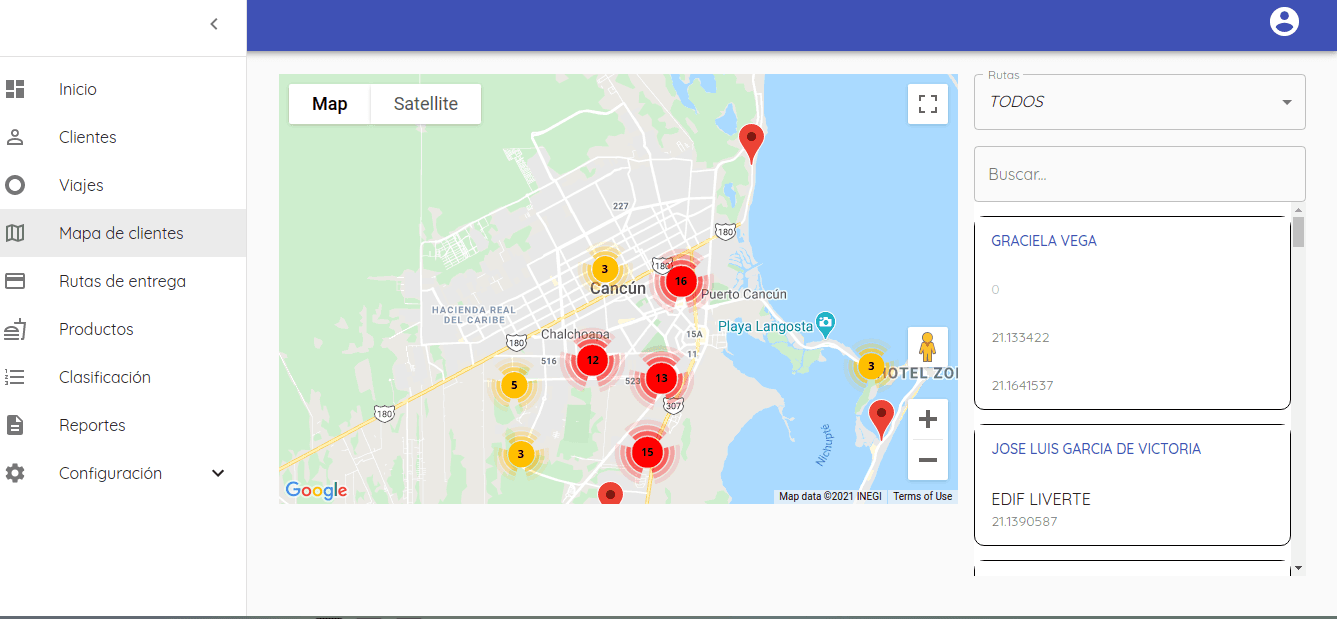Zoom in the map with plus button
This screenshot has width=1337, height=619.
tap(928, 419)
